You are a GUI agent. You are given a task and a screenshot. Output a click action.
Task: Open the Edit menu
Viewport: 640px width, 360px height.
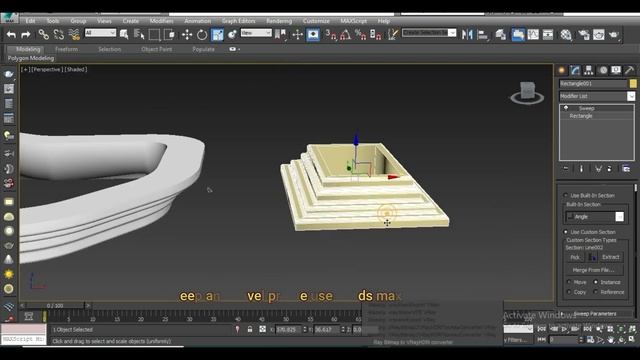click(x=30, y=21)
